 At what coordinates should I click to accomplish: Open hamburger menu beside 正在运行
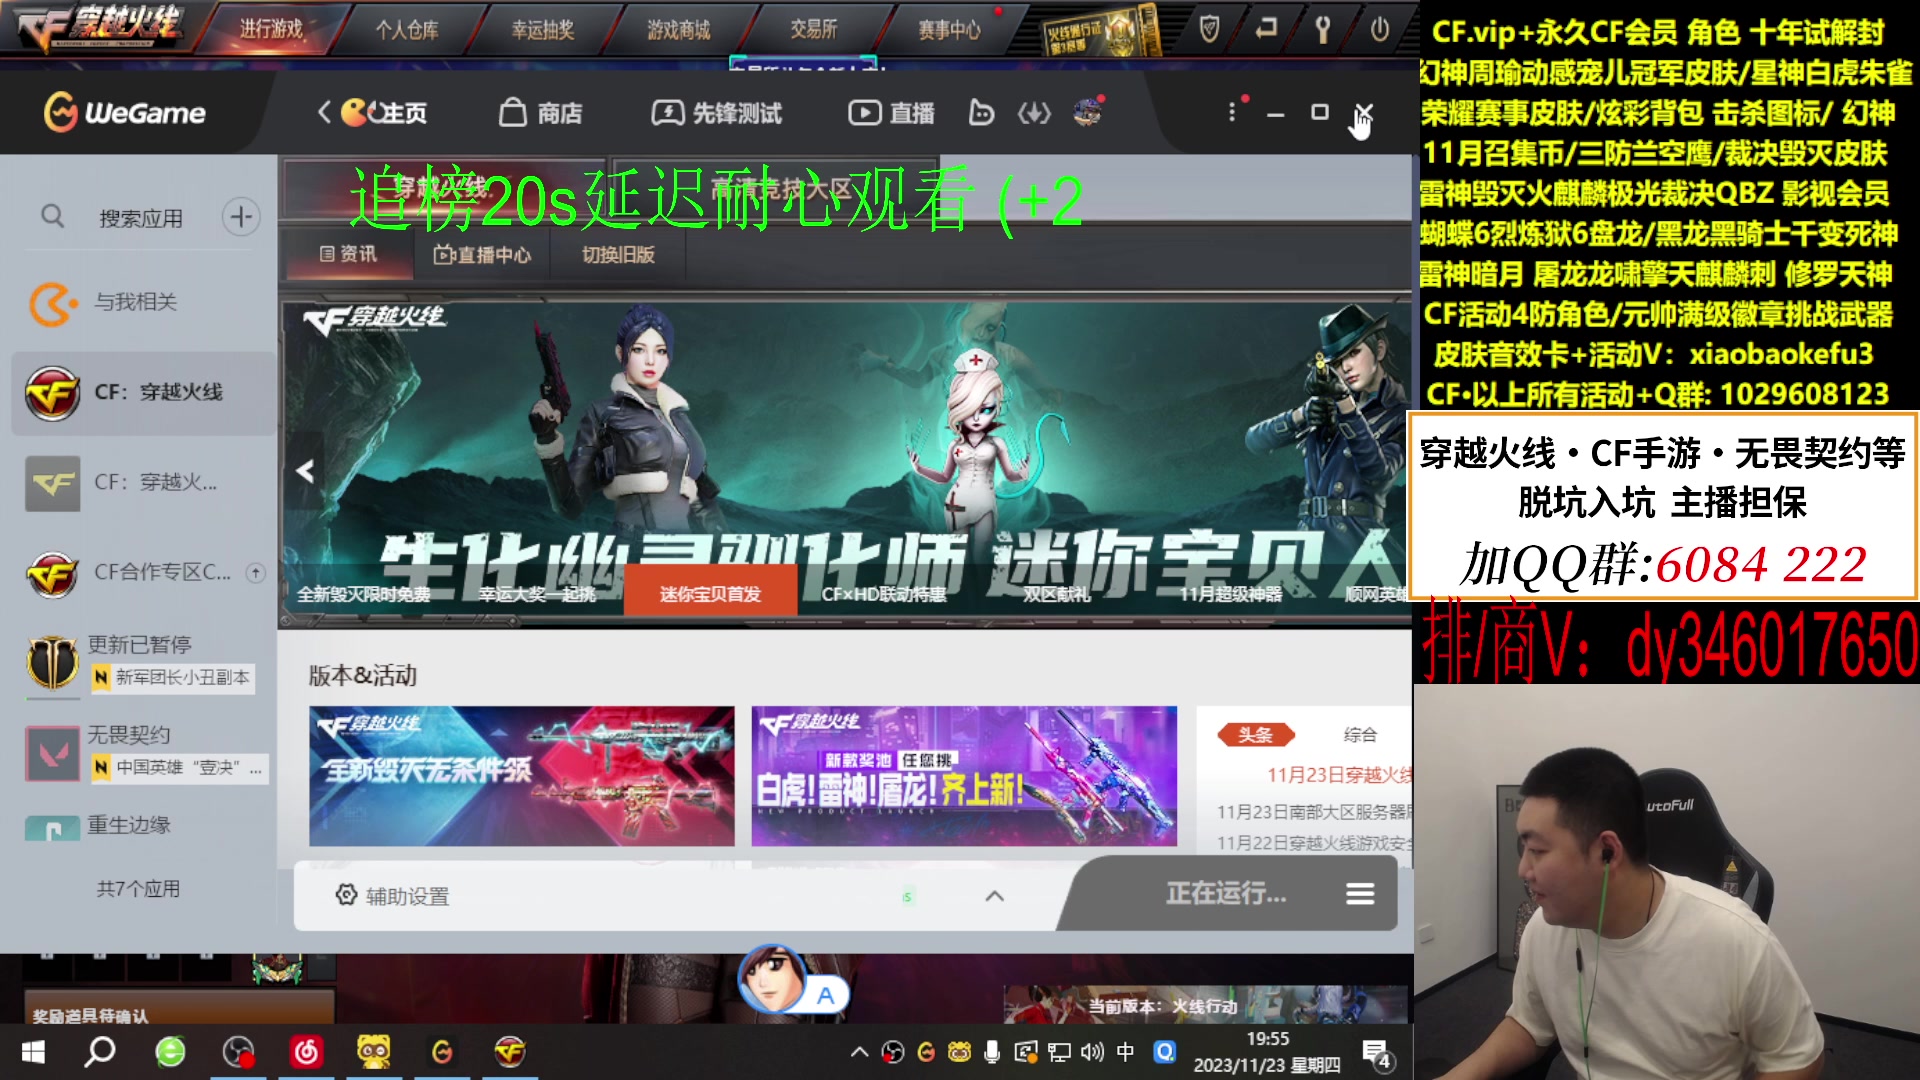[1360, 894]
